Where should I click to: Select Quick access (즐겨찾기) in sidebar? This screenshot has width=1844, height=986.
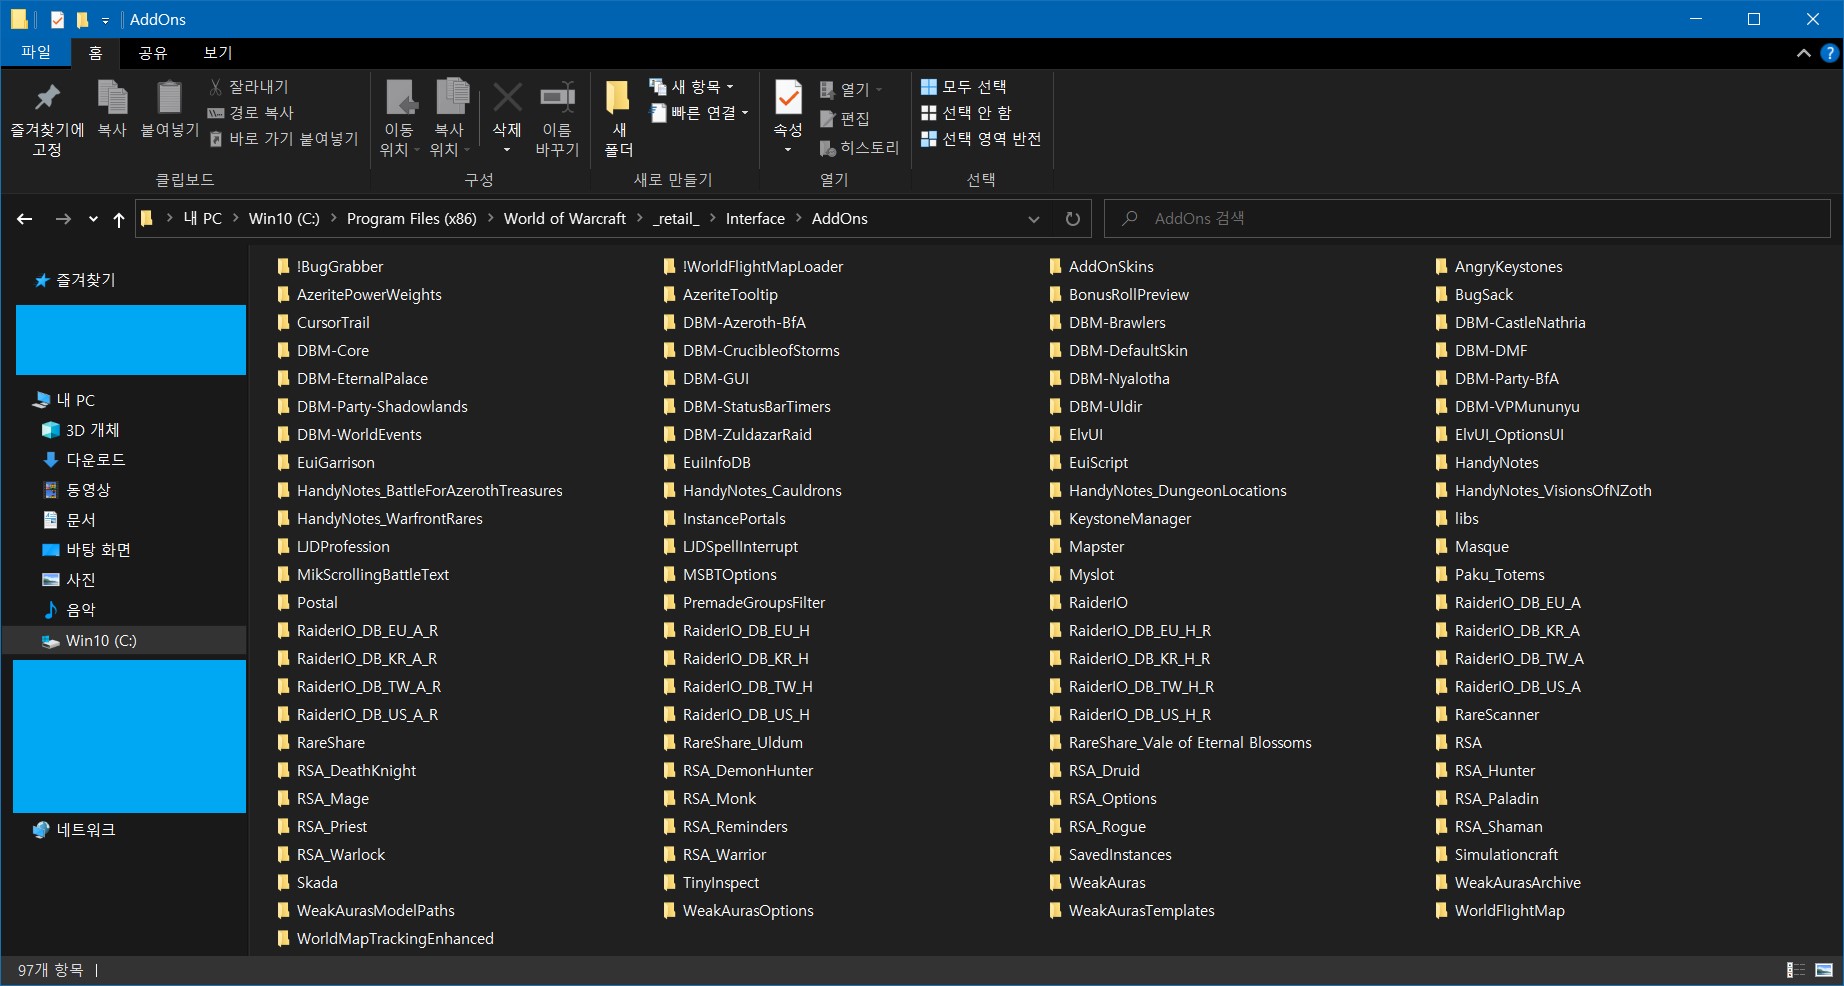(75, 280)
